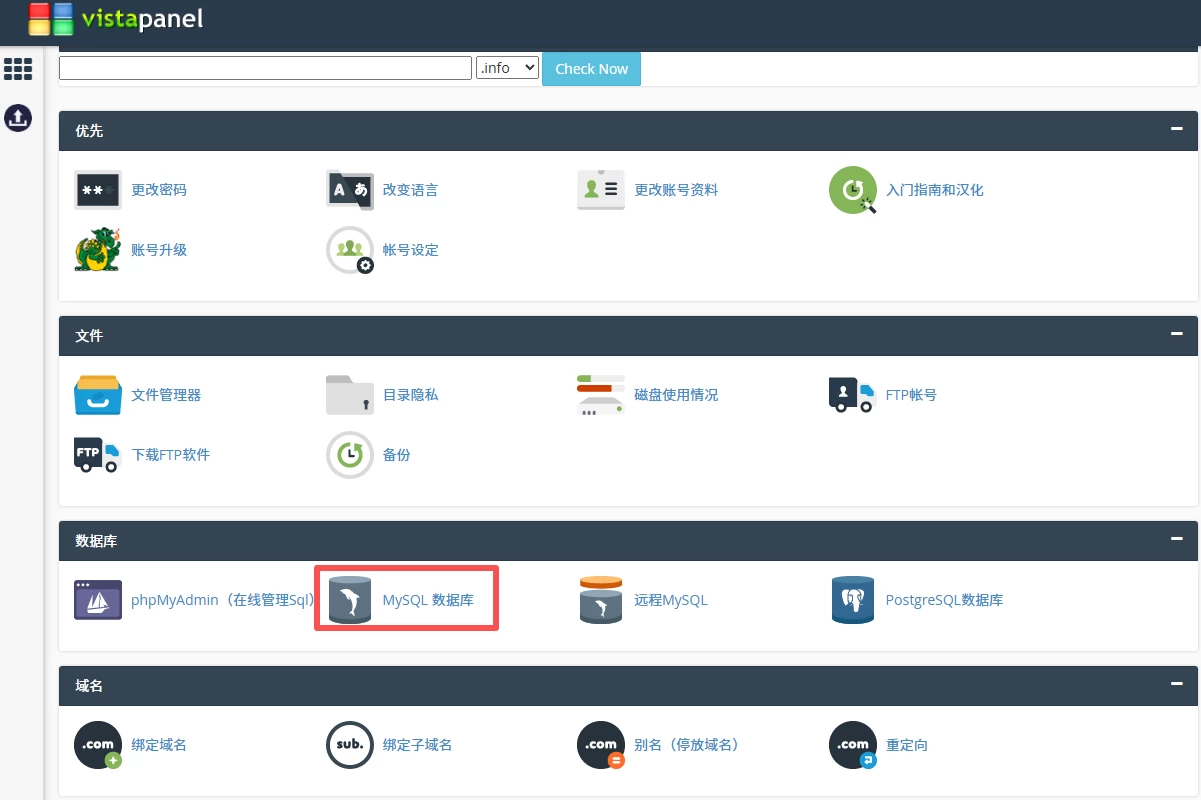Image resolution: width=1201 pixels, height=800 pixels.
Task: Click the 备份 backup clock icon
Action: pos(349,455)
